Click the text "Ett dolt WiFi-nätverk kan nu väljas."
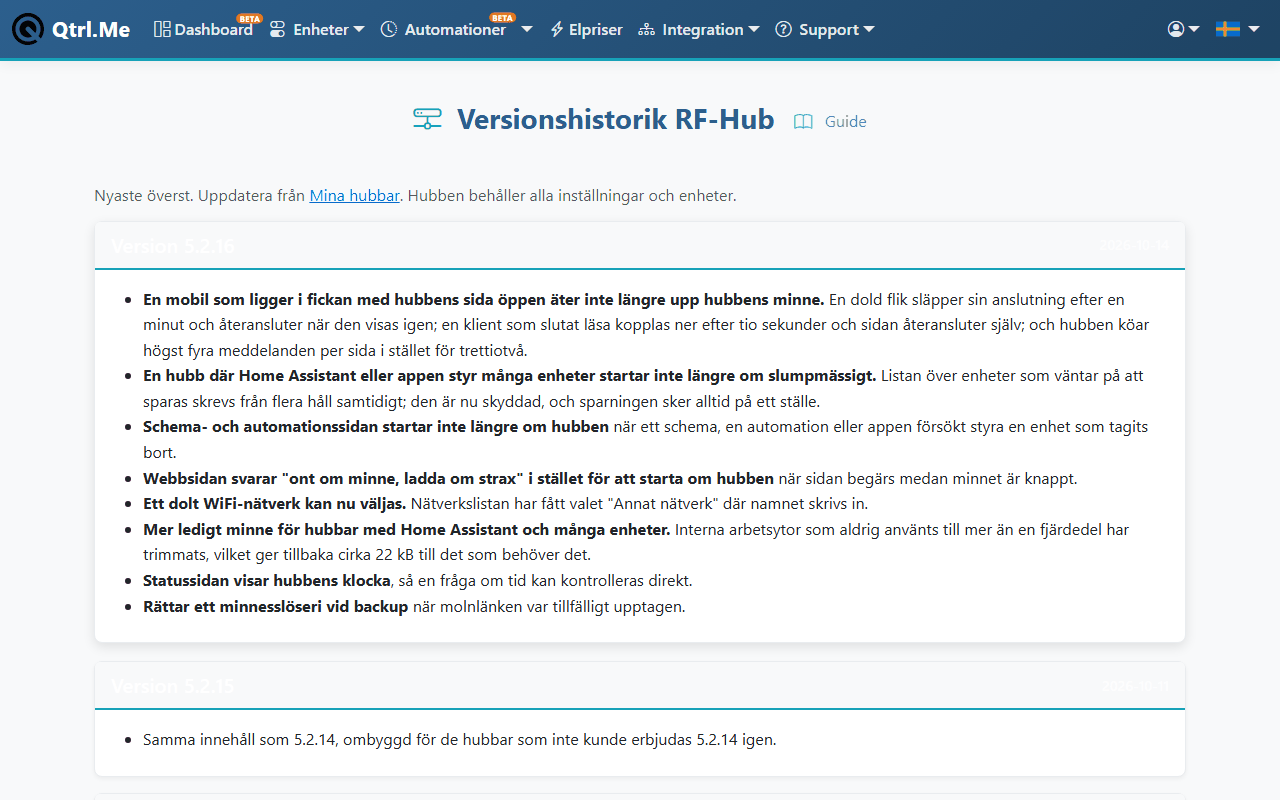1280x800 pixels. pos(274,503)
